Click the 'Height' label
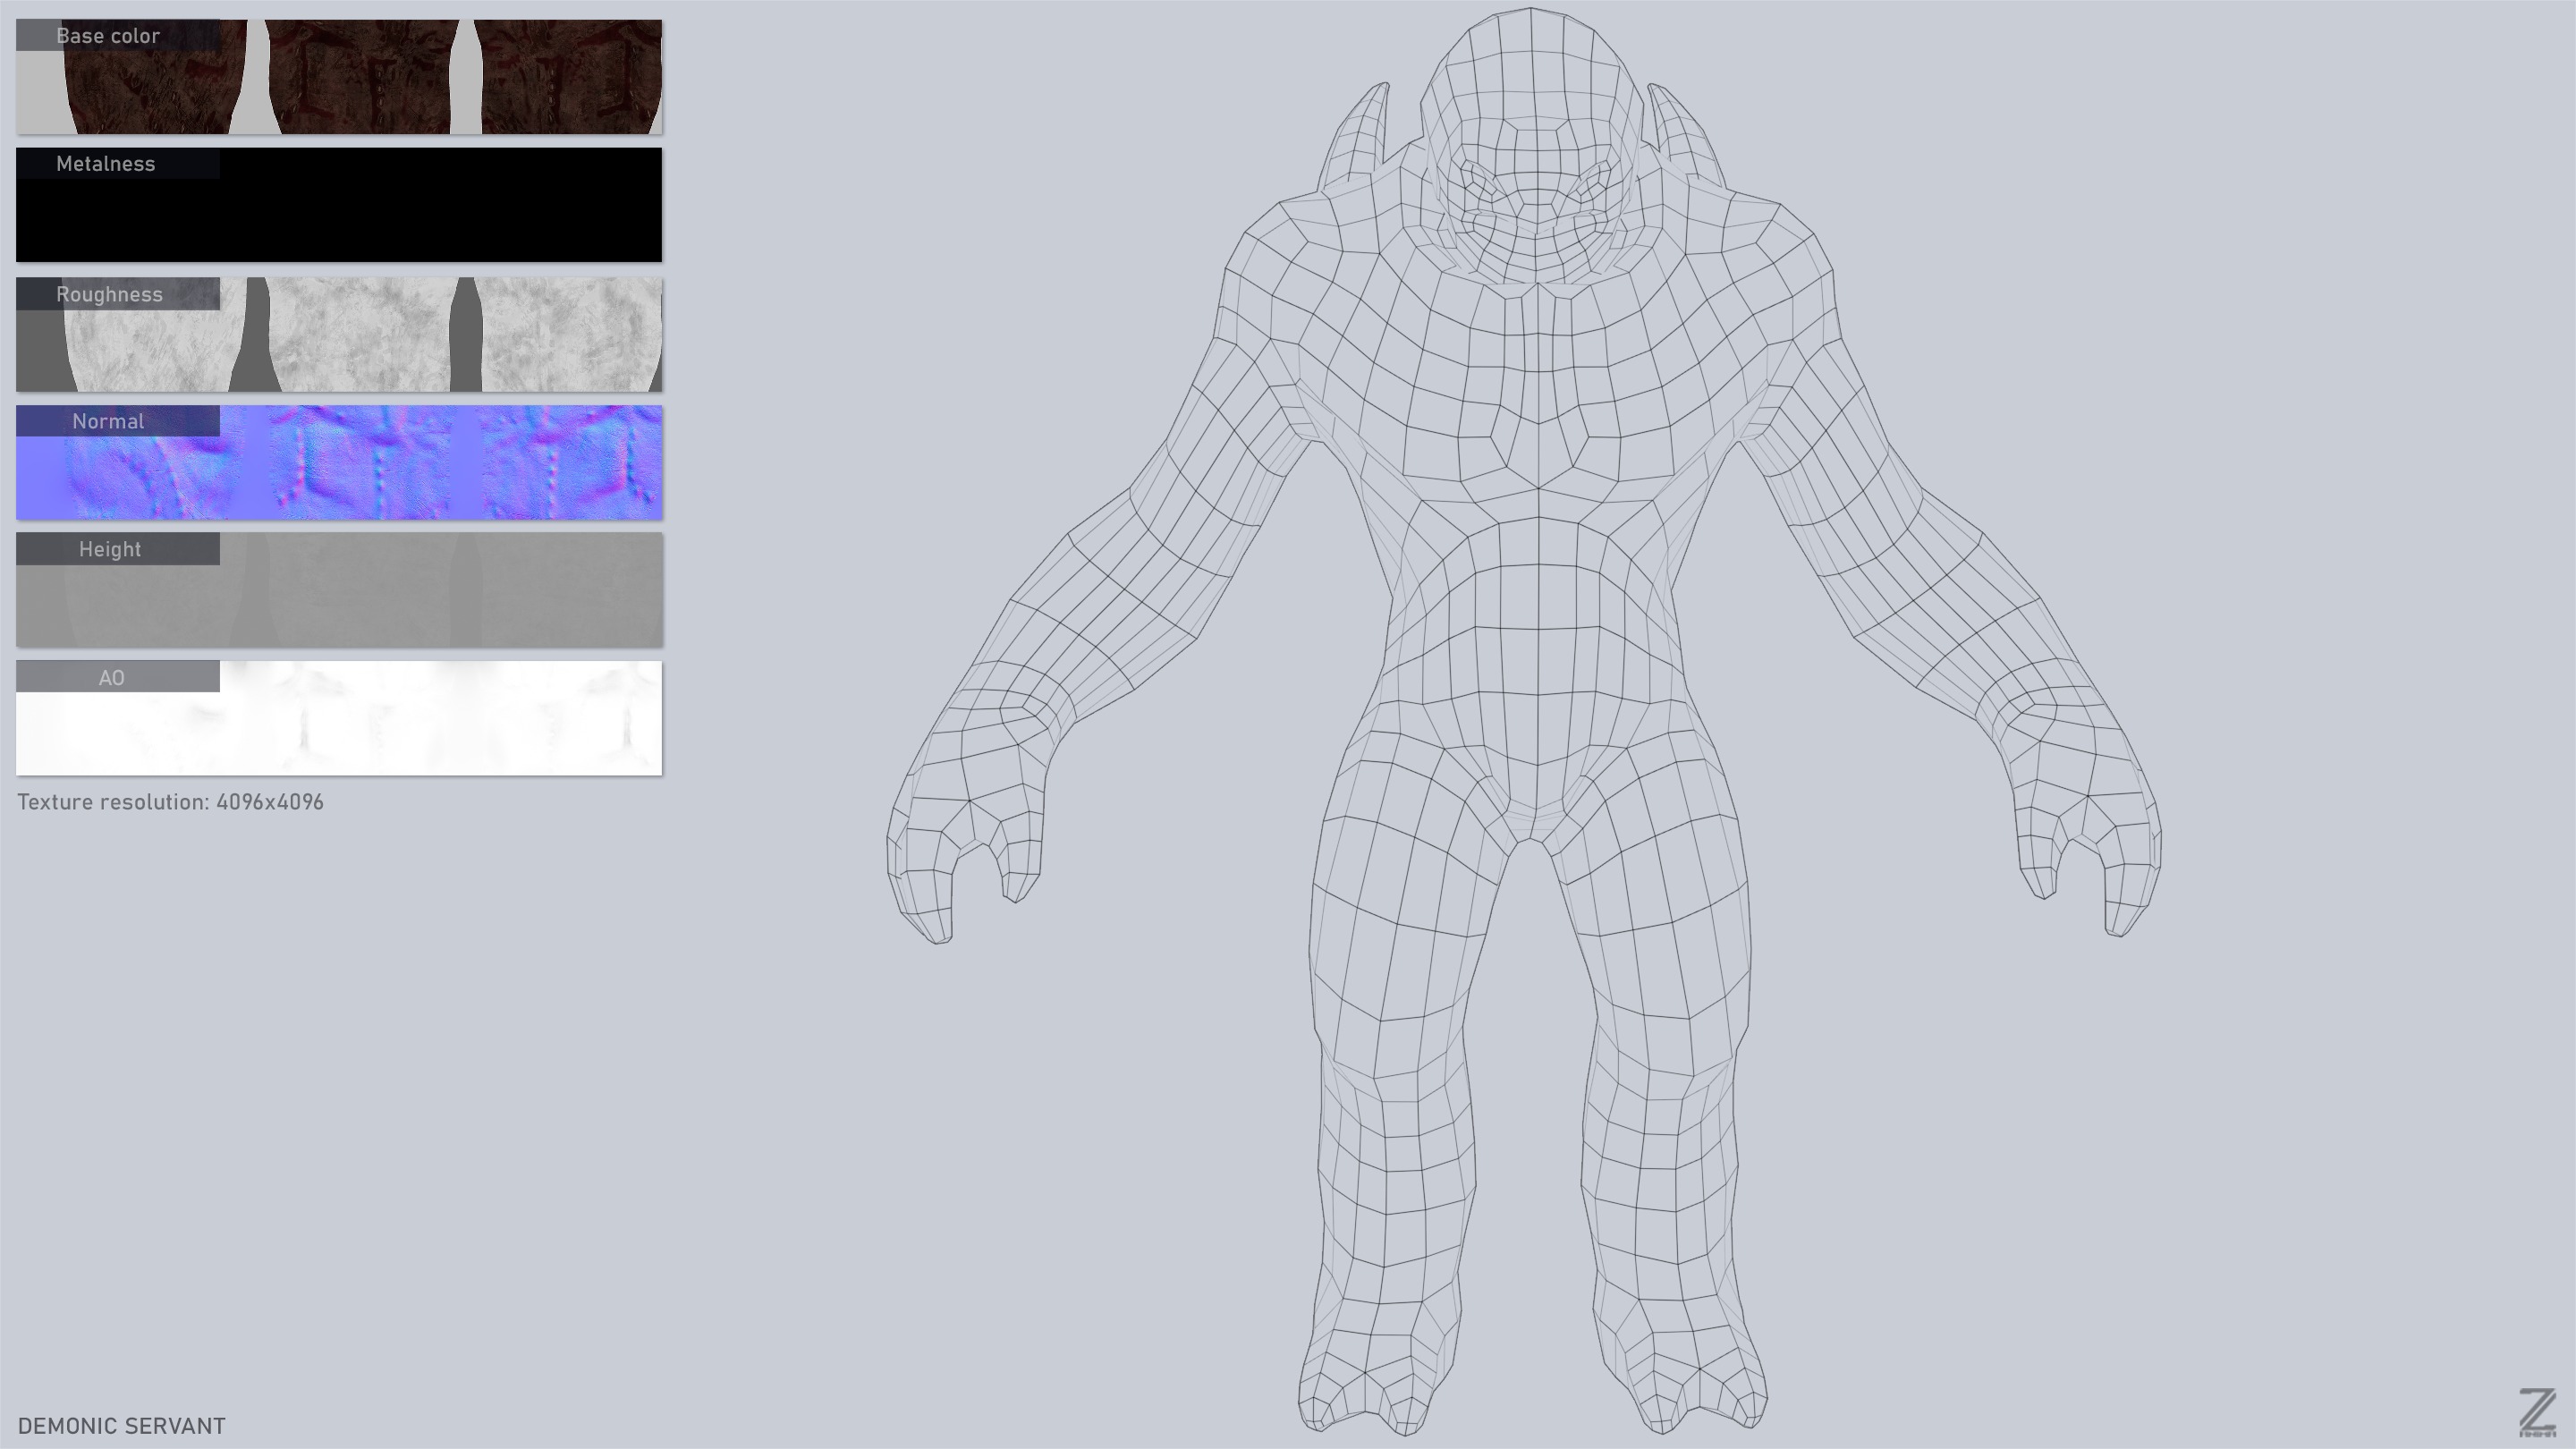 110,549
